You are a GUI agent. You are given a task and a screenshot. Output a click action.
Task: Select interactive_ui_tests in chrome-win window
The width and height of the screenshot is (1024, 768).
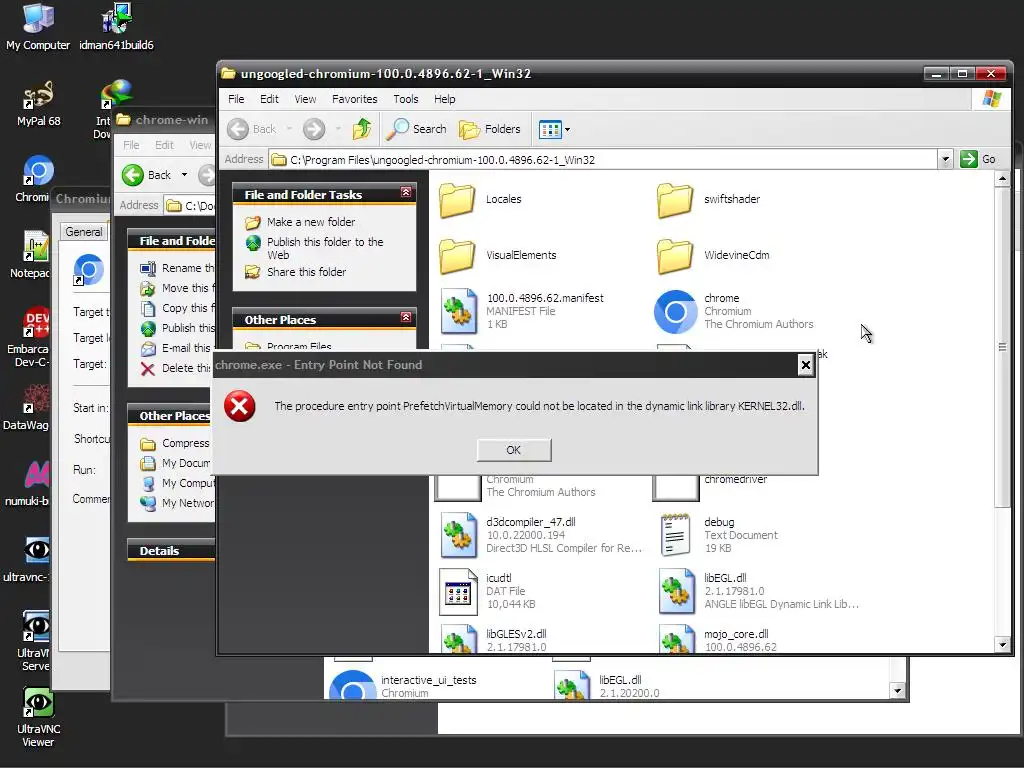click(x=404, y=686)
